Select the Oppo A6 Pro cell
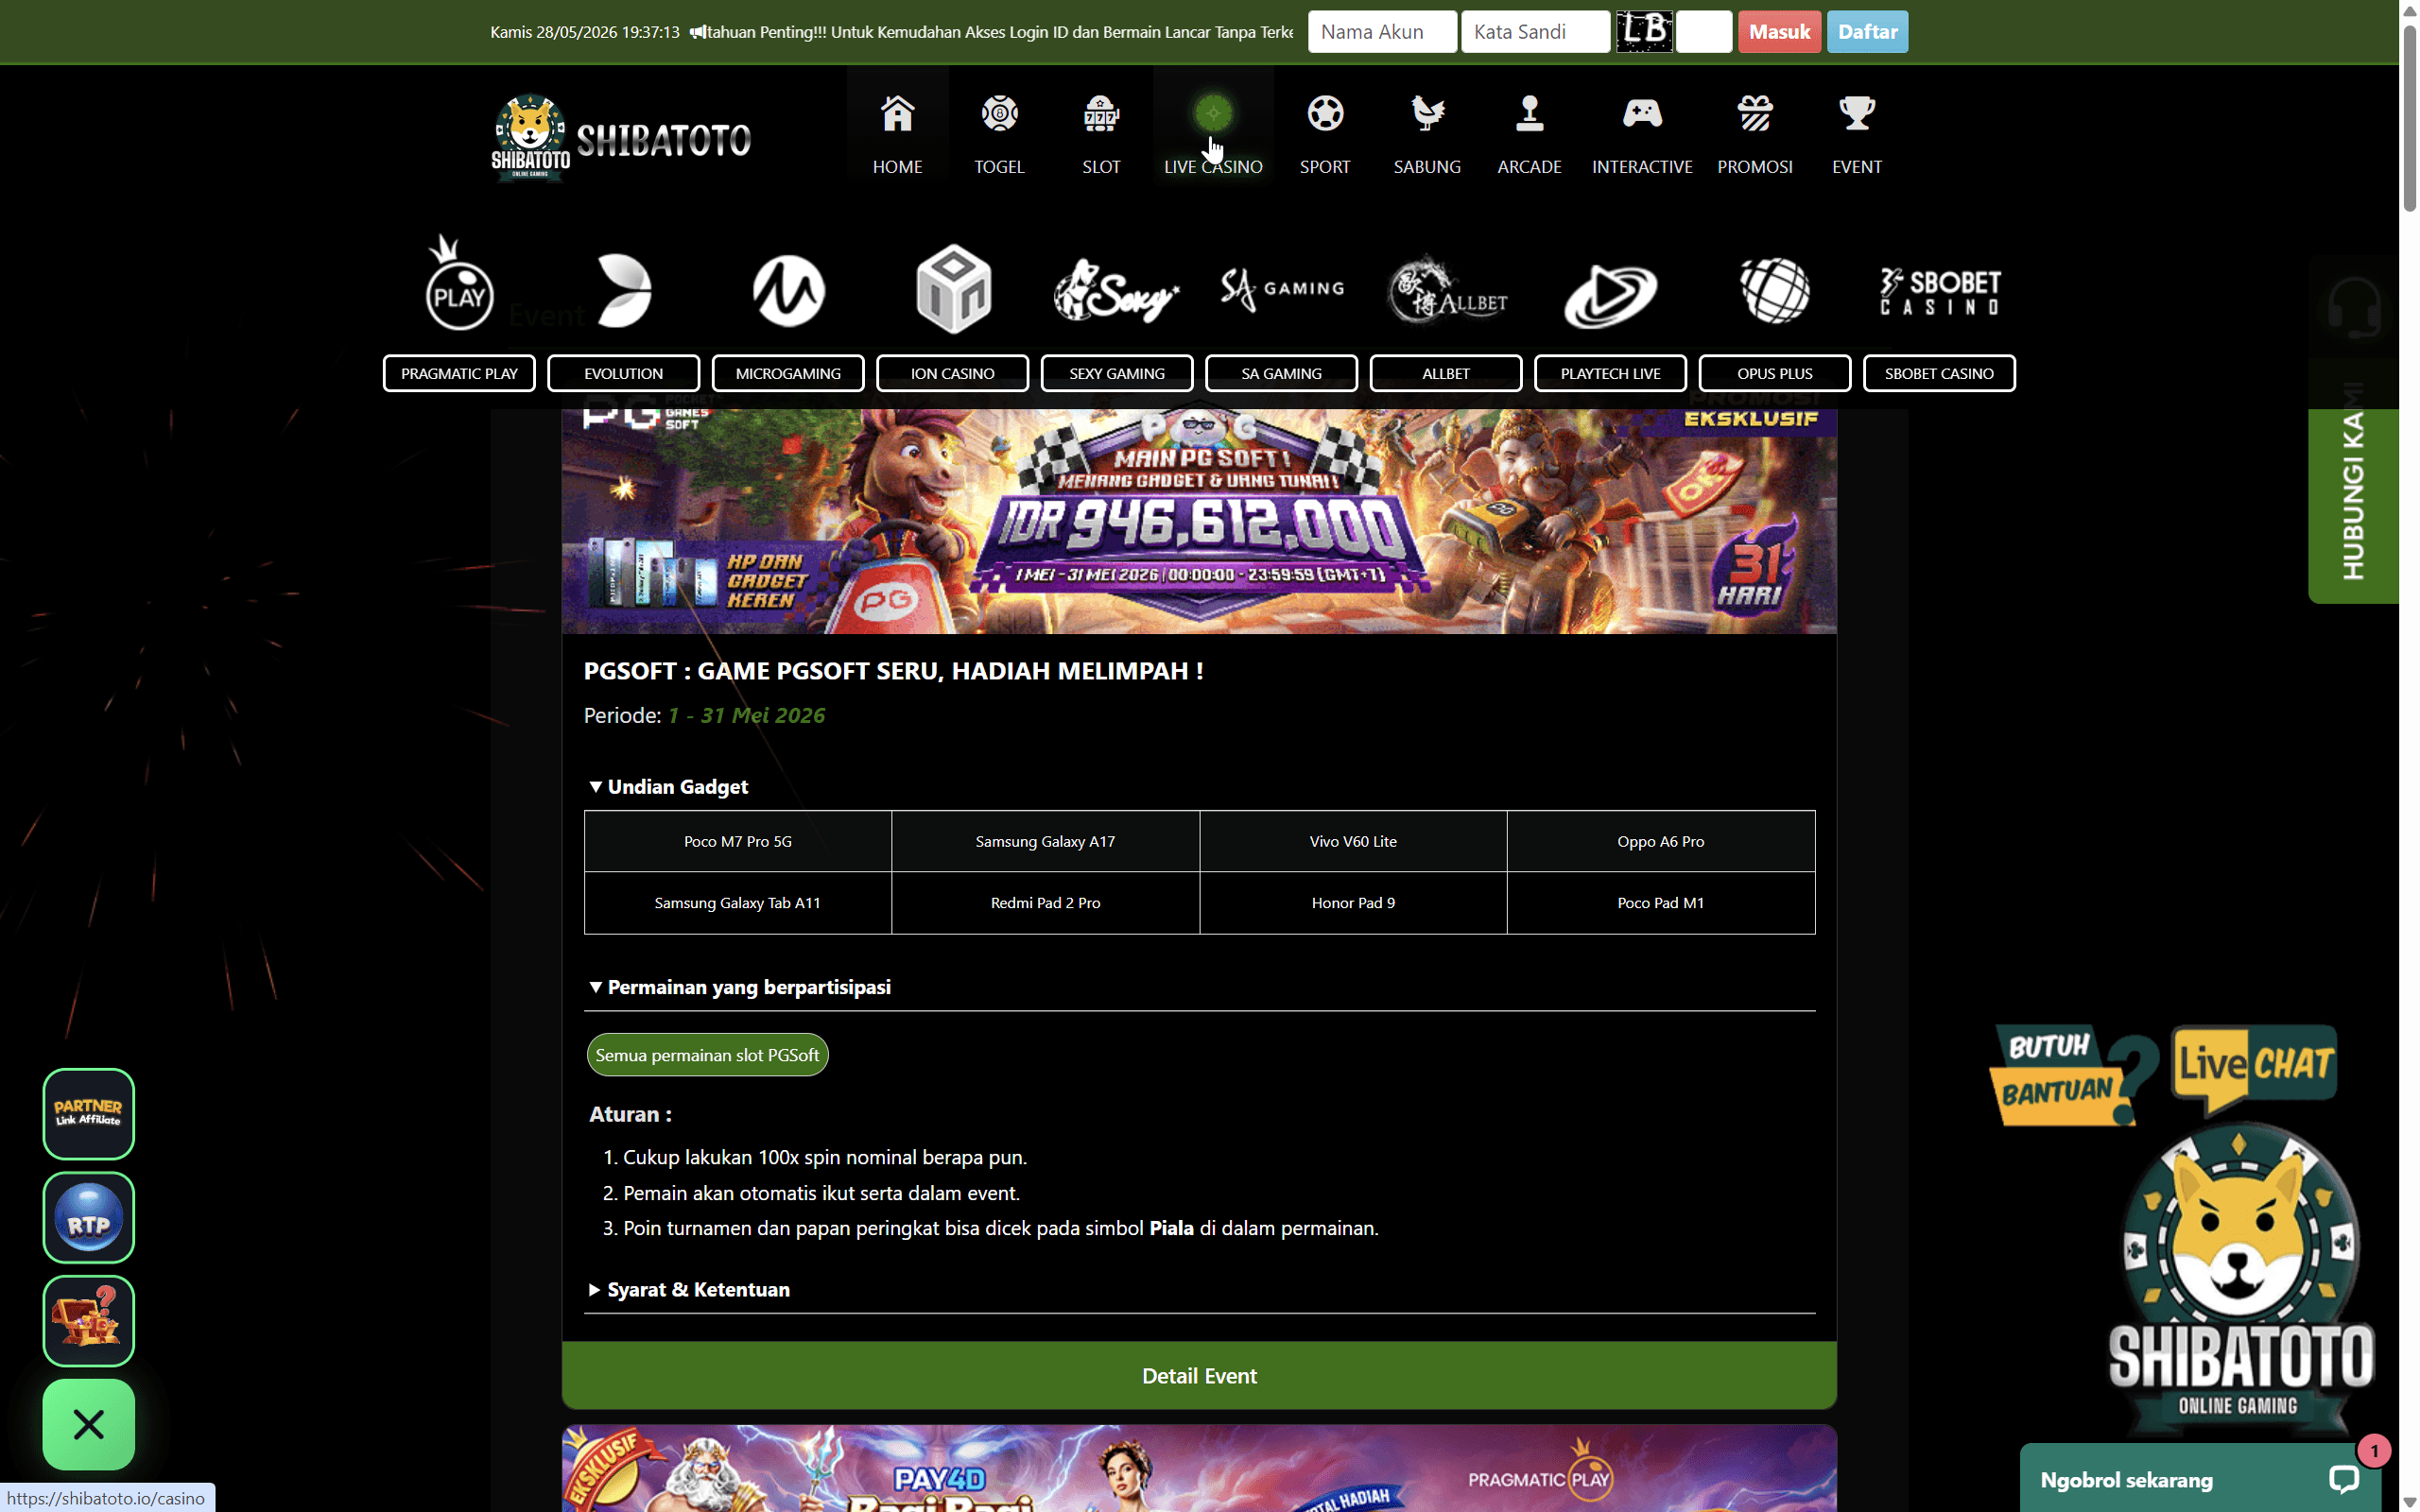Screen dimensions: 2420x1512 (x=1661, y=841)
